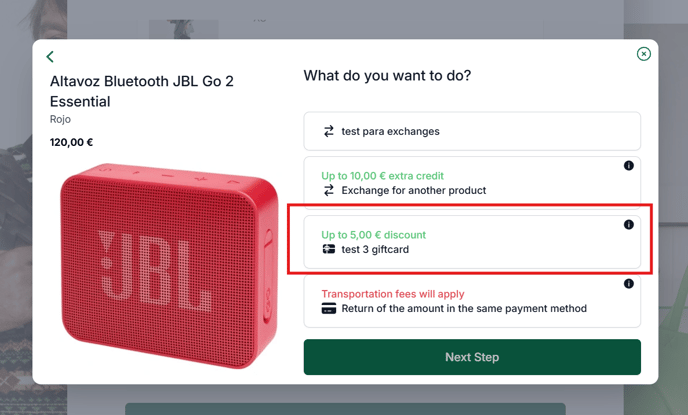Choose return to same payment method option

tap(472, 301)
